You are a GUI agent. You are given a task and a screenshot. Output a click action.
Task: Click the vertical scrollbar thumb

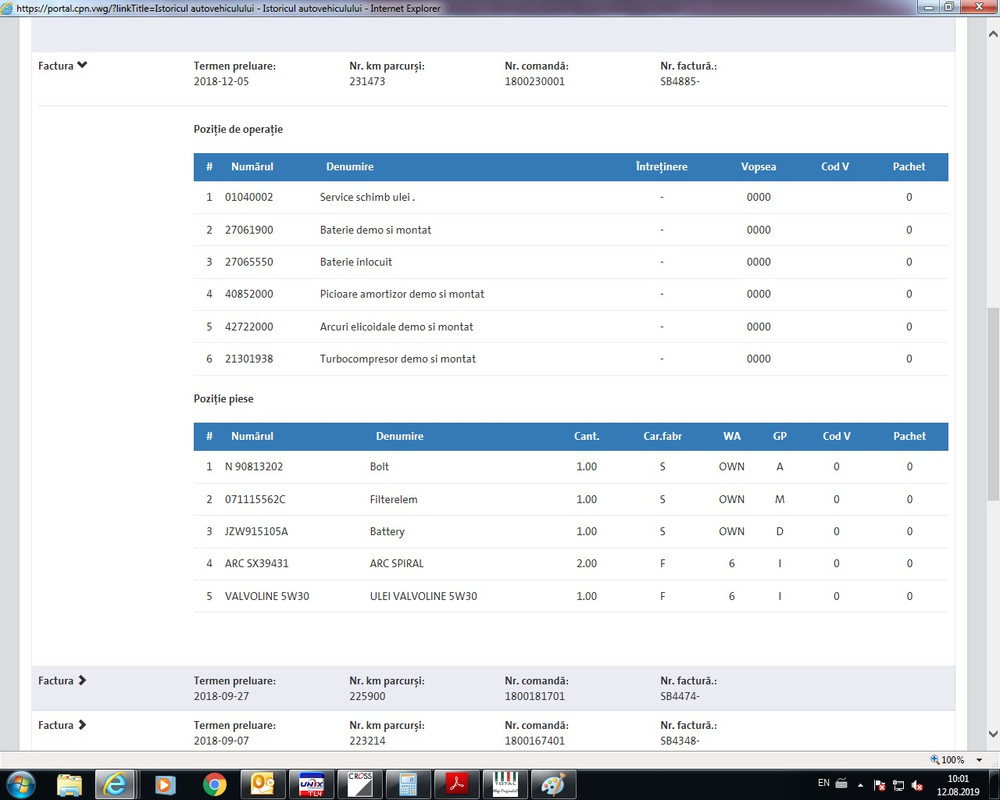tap(993, 404)
